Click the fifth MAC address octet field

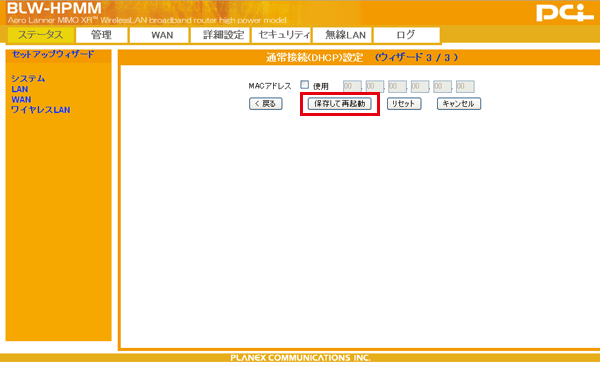[x=442, y=86]
